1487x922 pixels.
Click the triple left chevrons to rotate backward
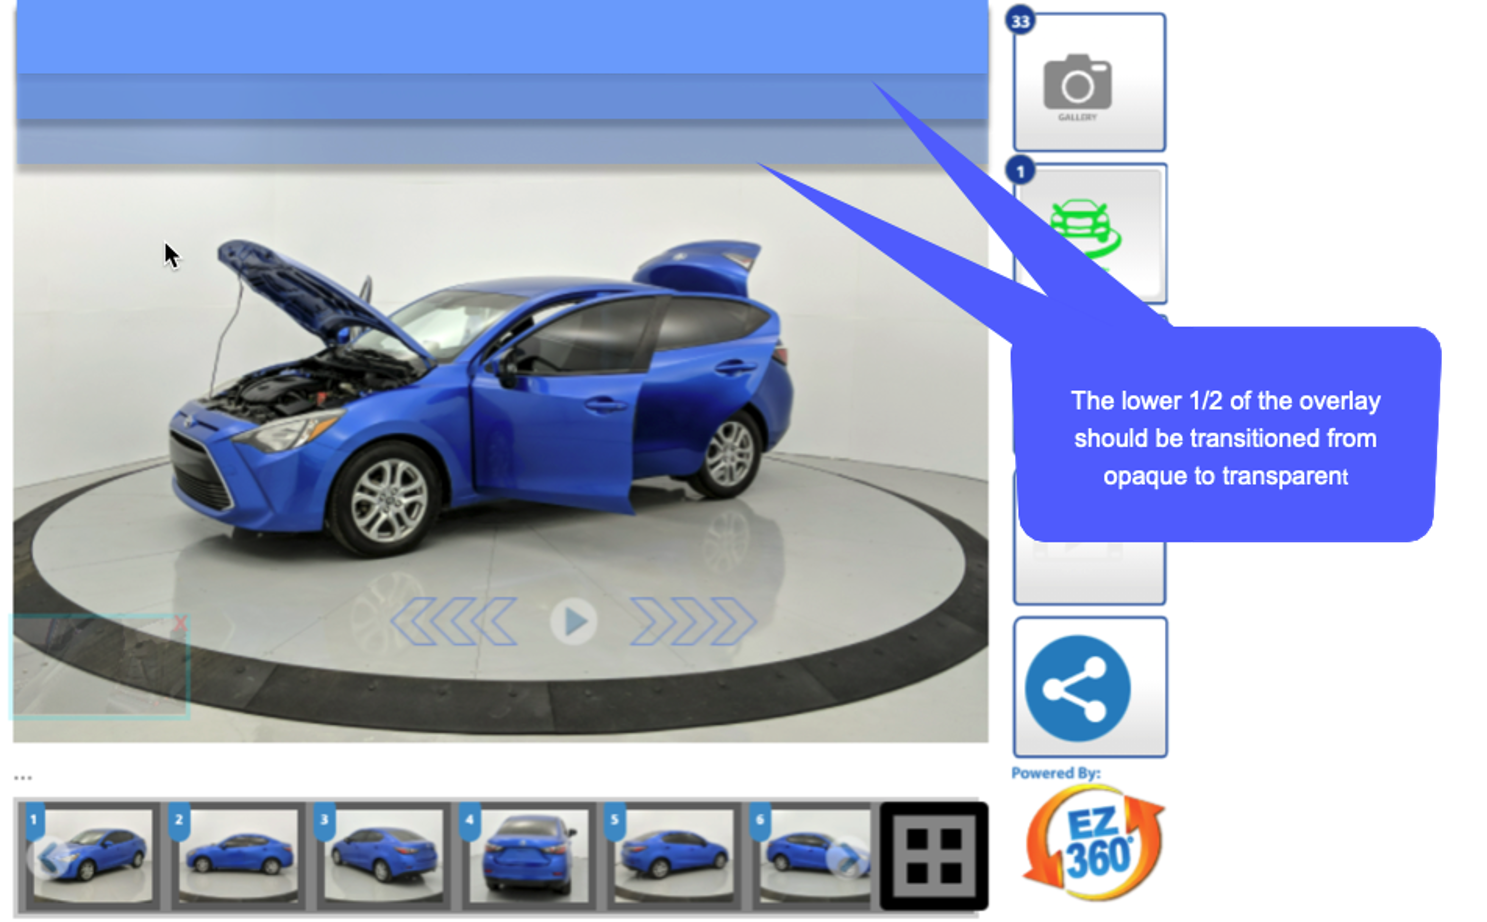[454, 622]
